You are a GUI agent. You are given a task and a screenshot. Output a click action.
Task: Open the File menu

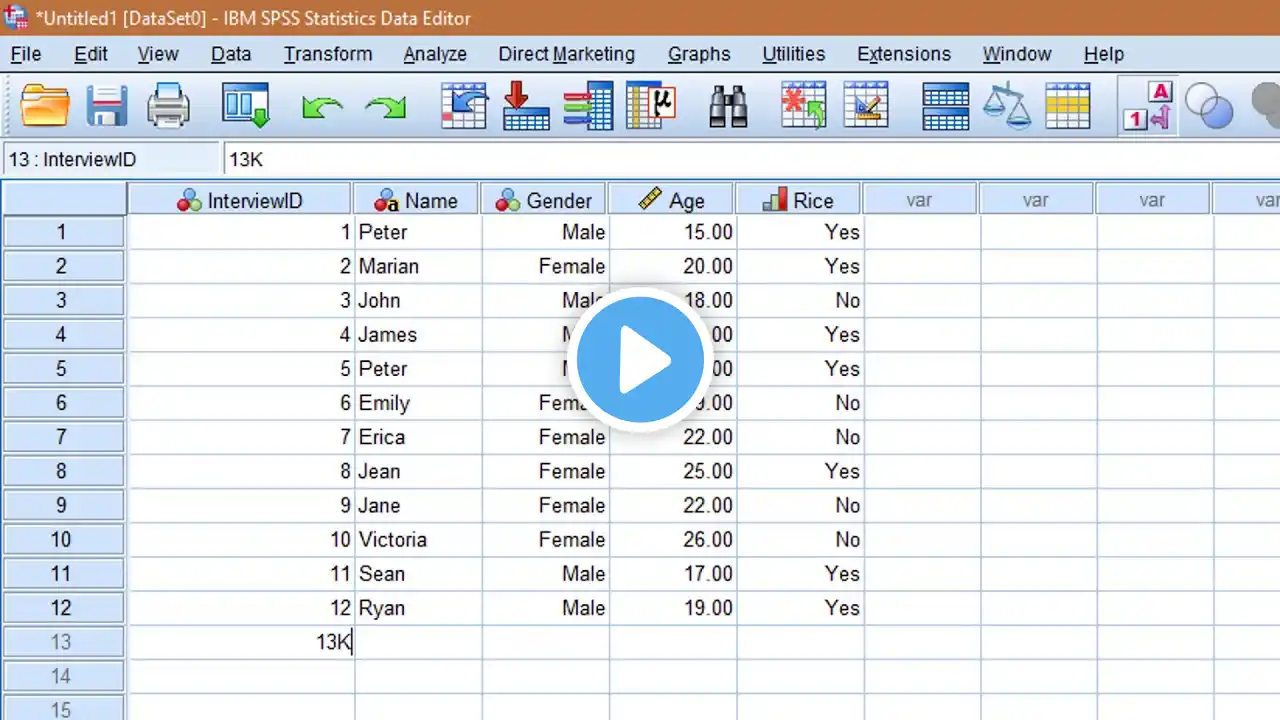[x=26, y=54]
